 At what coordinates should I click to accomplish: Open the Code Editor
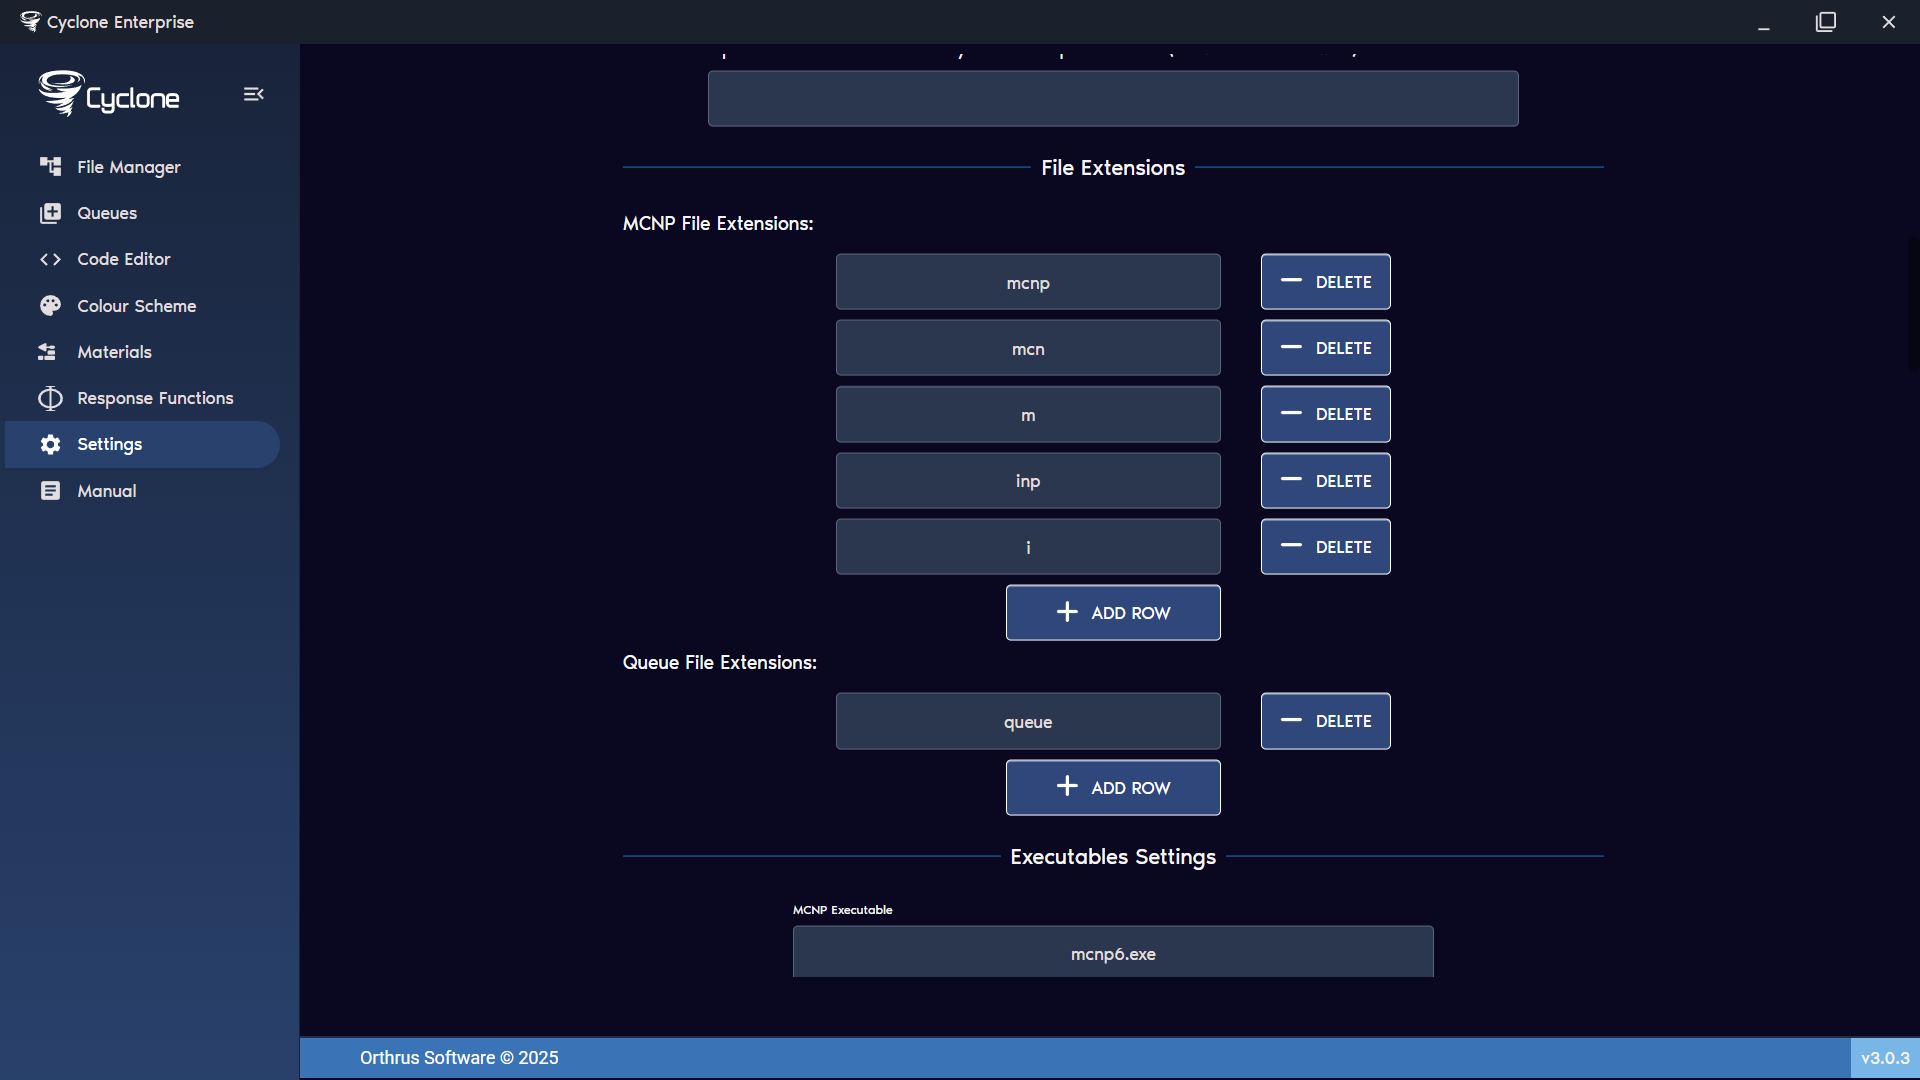click(123, 259)
